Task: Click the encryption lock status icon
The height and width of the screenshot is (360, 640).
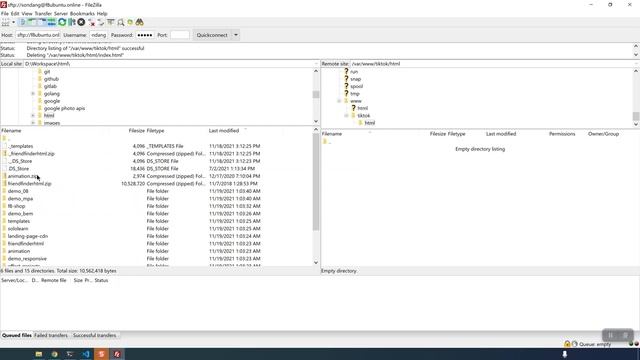Action: [567, 344]
